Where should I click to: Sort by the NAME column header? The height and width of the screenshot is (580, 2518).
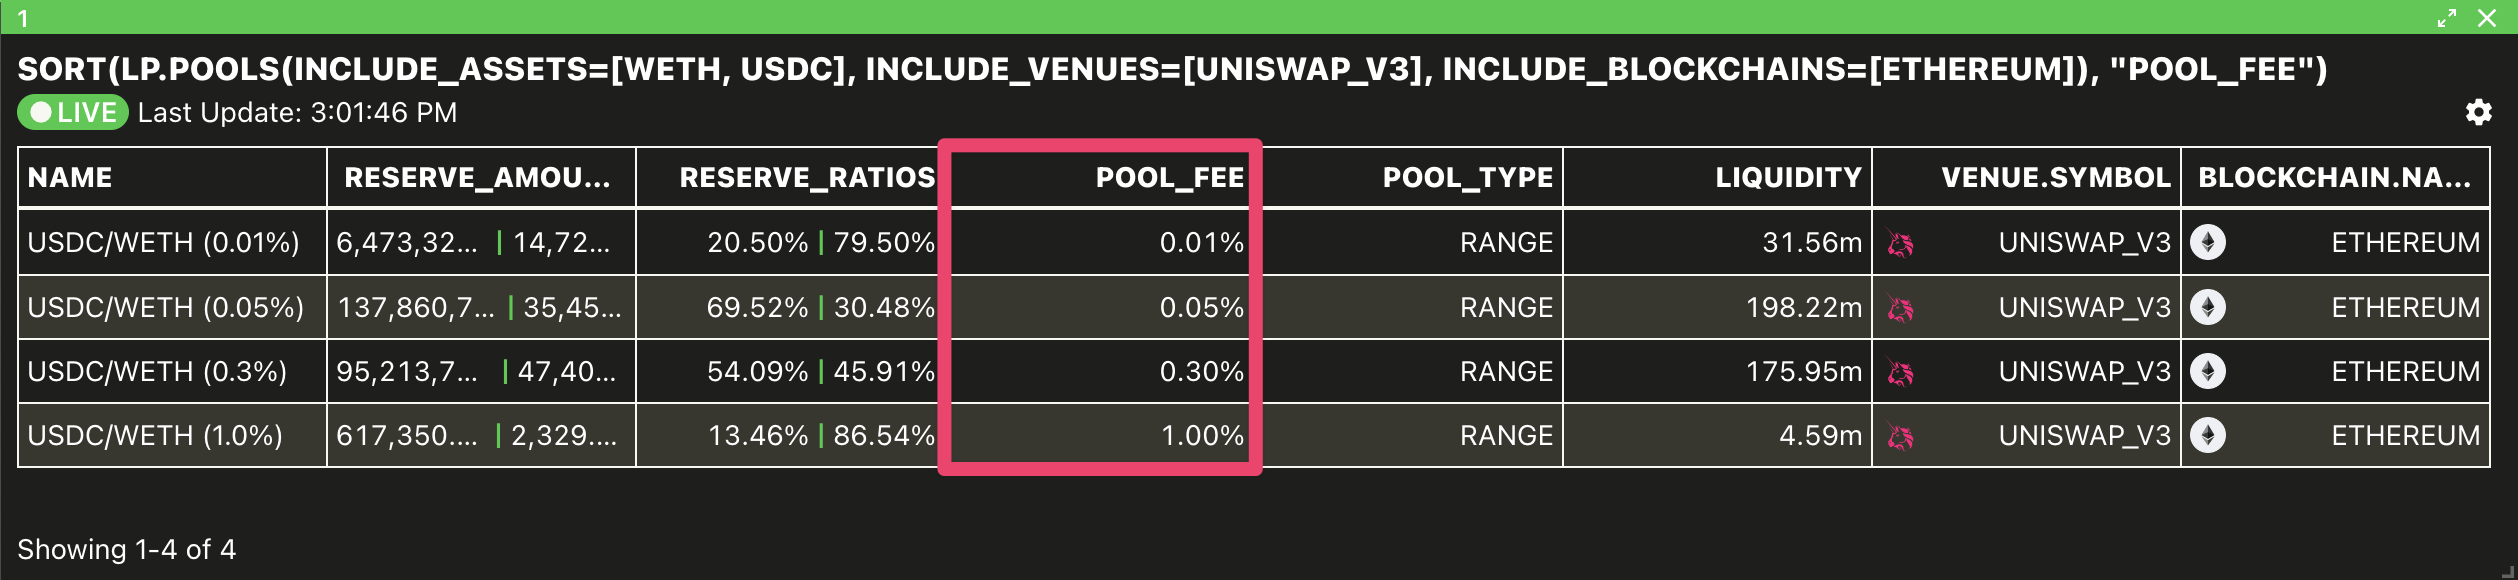(x=70, y=178)
